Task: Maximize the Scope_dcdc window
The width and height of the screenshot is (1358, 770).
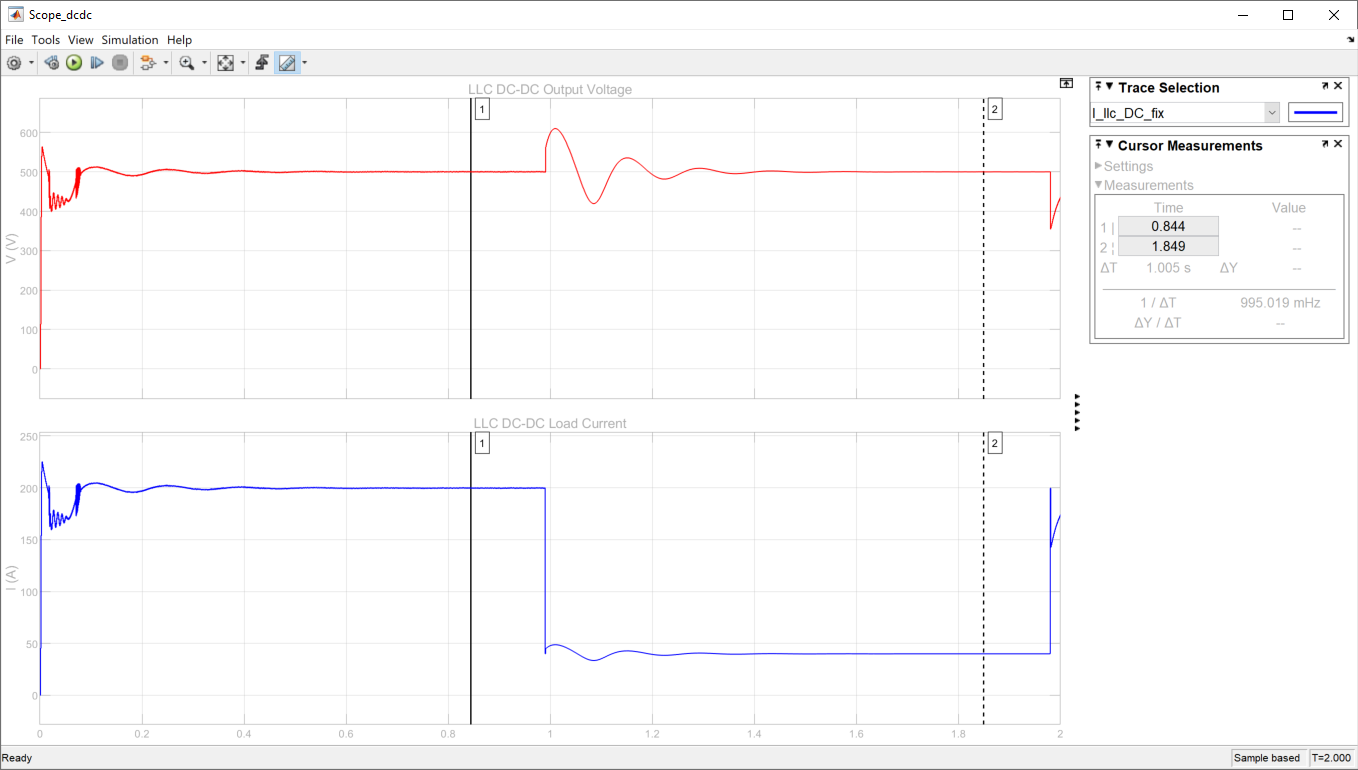Action: pos(1288,15)
